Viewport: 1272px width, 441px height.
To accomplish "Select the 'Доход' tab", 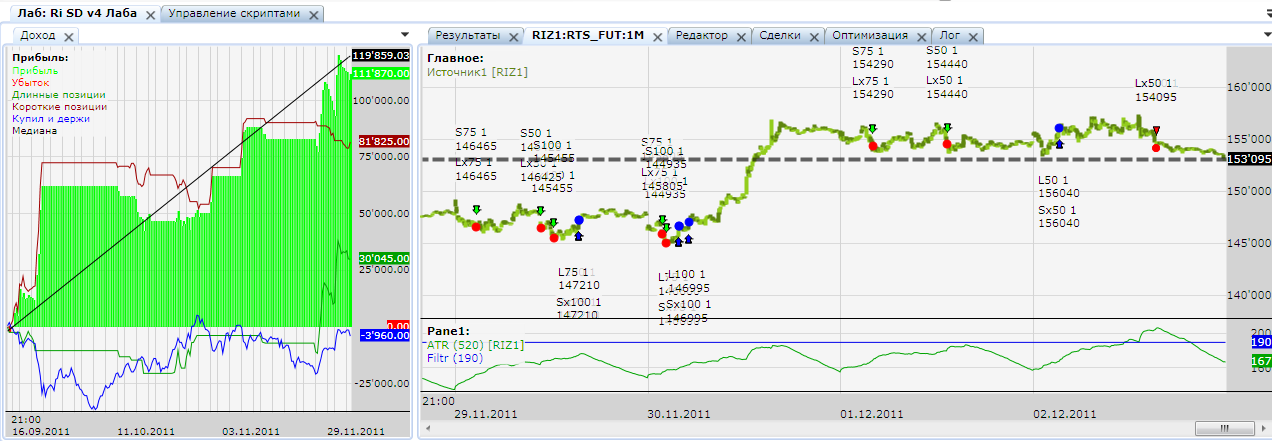I will pos(38,36).
